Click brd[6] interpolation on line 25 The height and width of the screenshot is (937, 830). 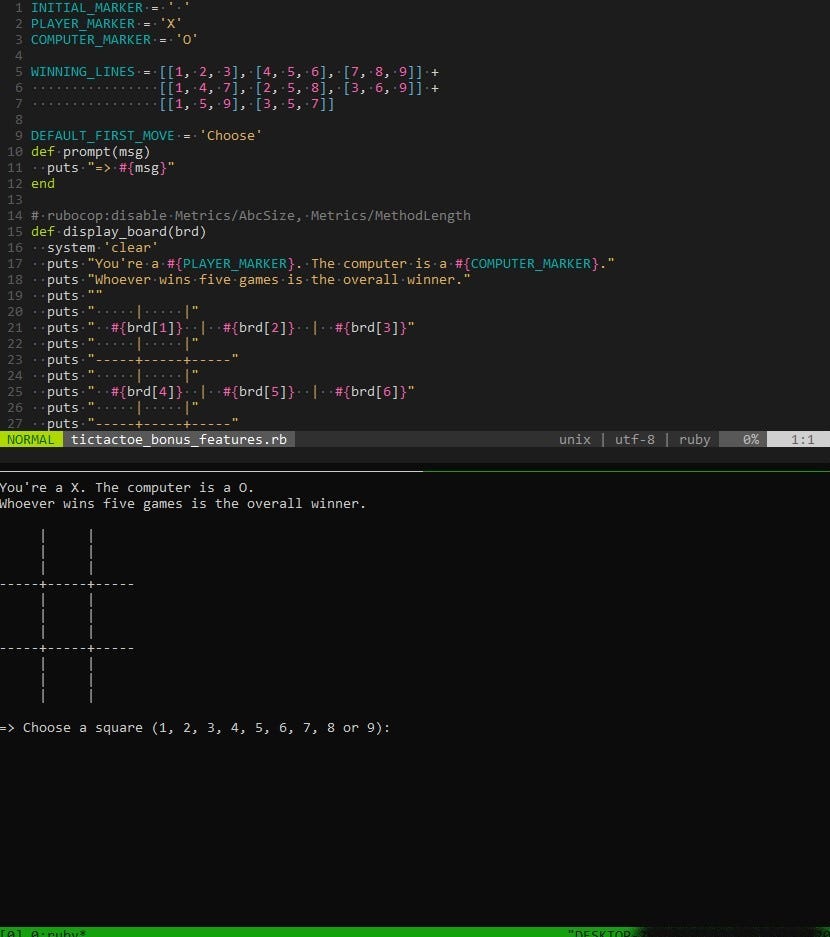(x=370, y=391)
